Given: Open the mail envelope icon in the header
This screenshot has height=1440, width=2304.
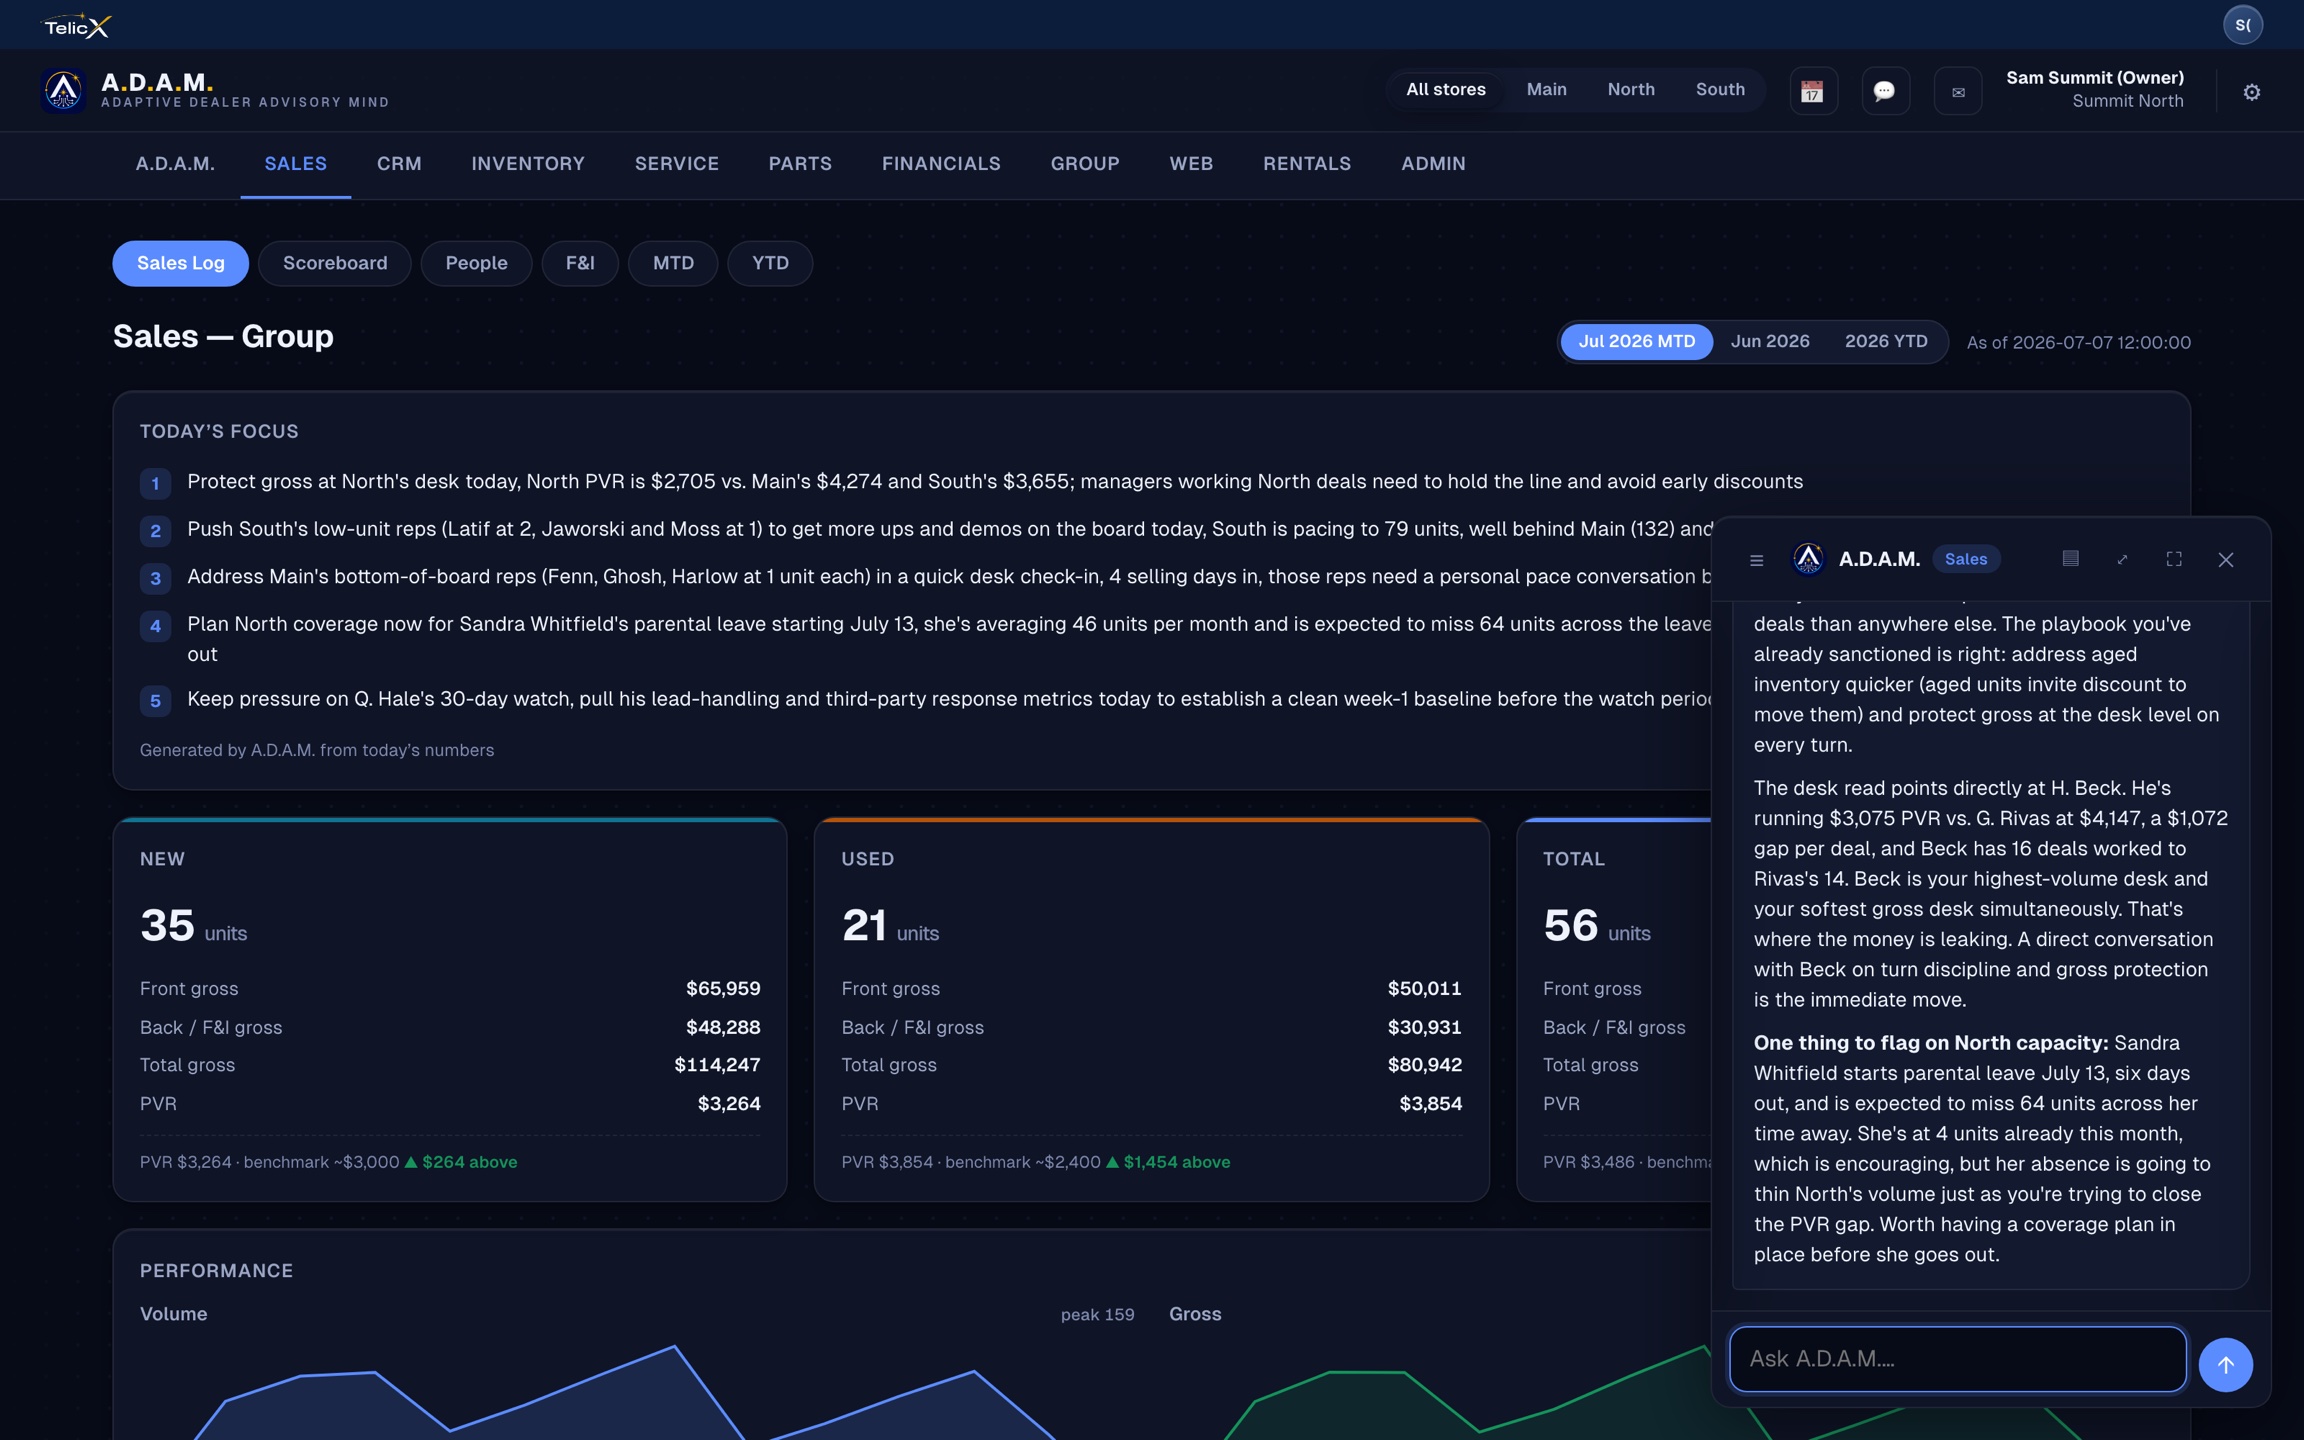Looking at the screenshot, I should click(x=1958, y=91).
